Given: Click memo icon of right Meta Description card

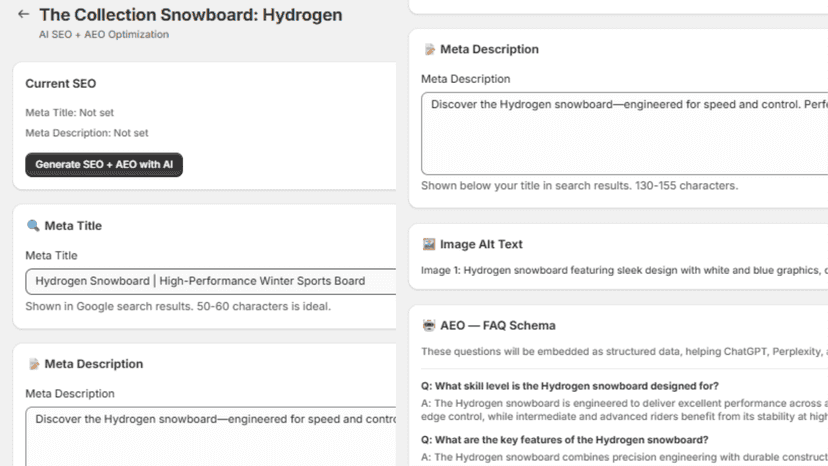Looking at the screenshot, I should (429, 49).
